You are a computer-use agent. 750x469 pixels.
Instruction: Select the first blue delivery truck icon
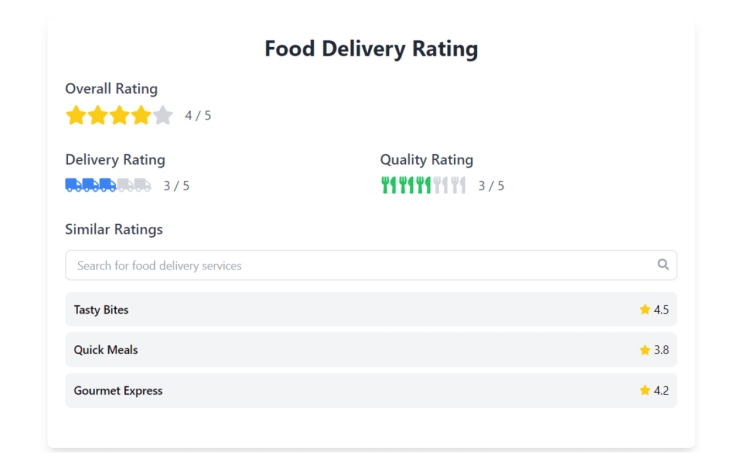click(x=74, y=185)
